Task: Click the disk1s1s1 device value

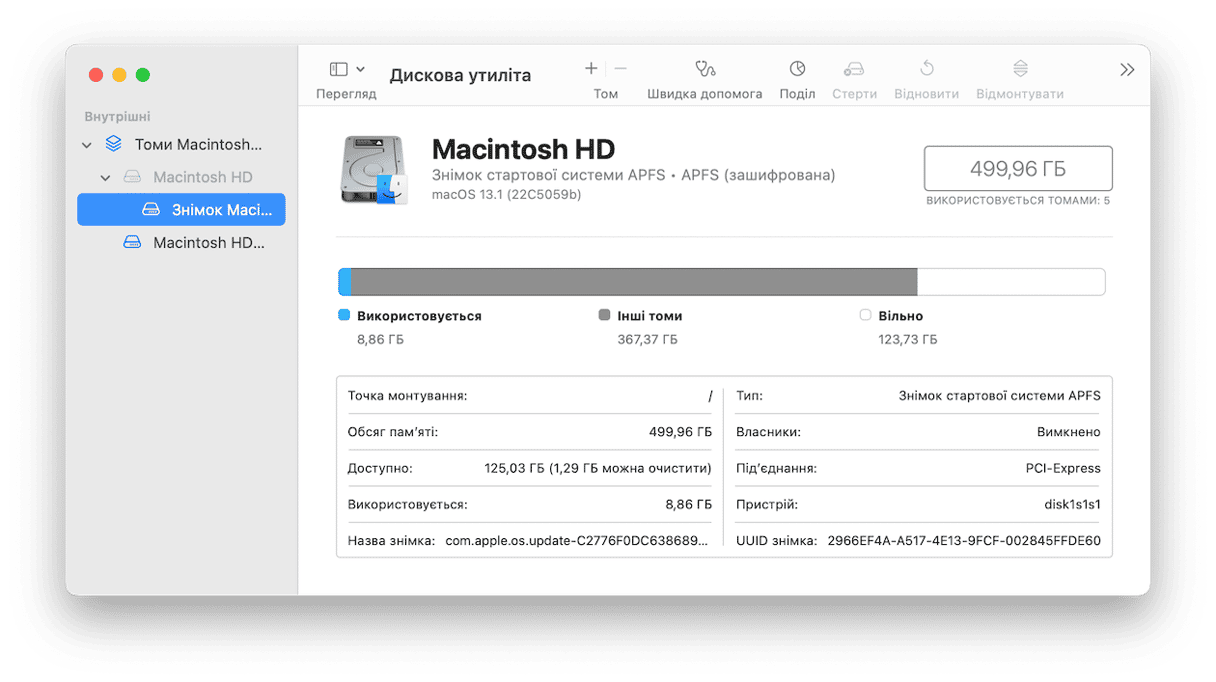Action: [x=1072, y=505]
